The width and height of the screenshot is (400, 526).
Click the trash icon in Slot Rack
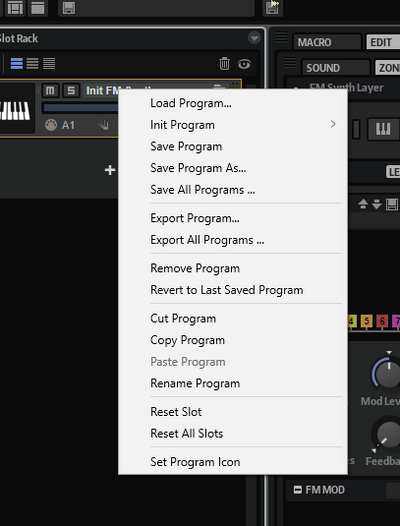pos(224,63)
